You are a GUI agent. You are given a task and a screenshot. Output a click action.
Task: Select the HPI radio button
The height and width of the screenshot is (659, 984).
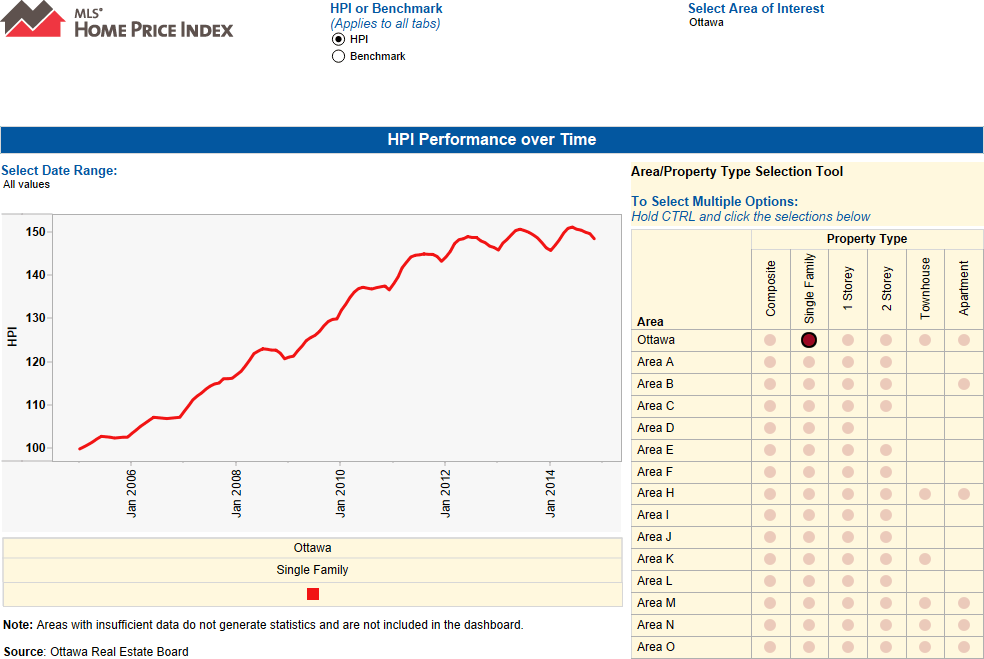(338, 39)
